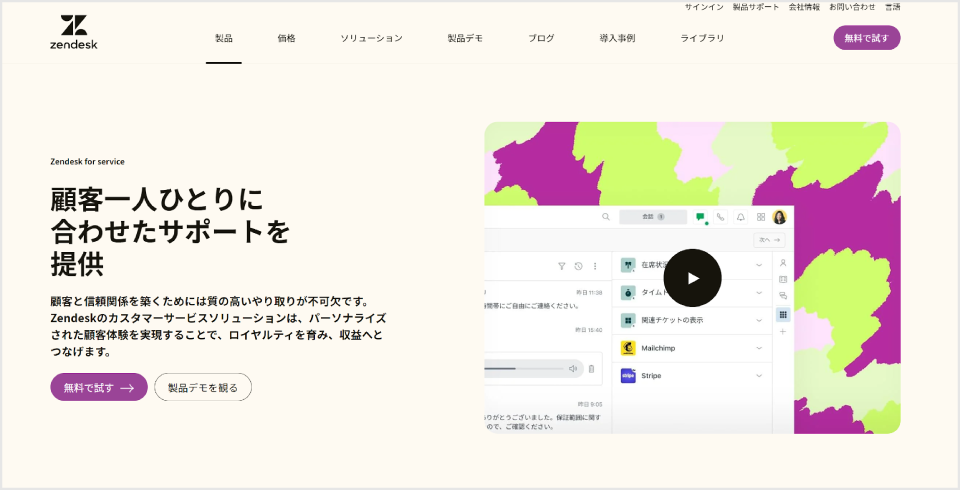The width and height of the screenshot is (960, 490).
Task: Click the タイムトラッキング timer icon
Action: pyautogui.click(x=628, y=293)
